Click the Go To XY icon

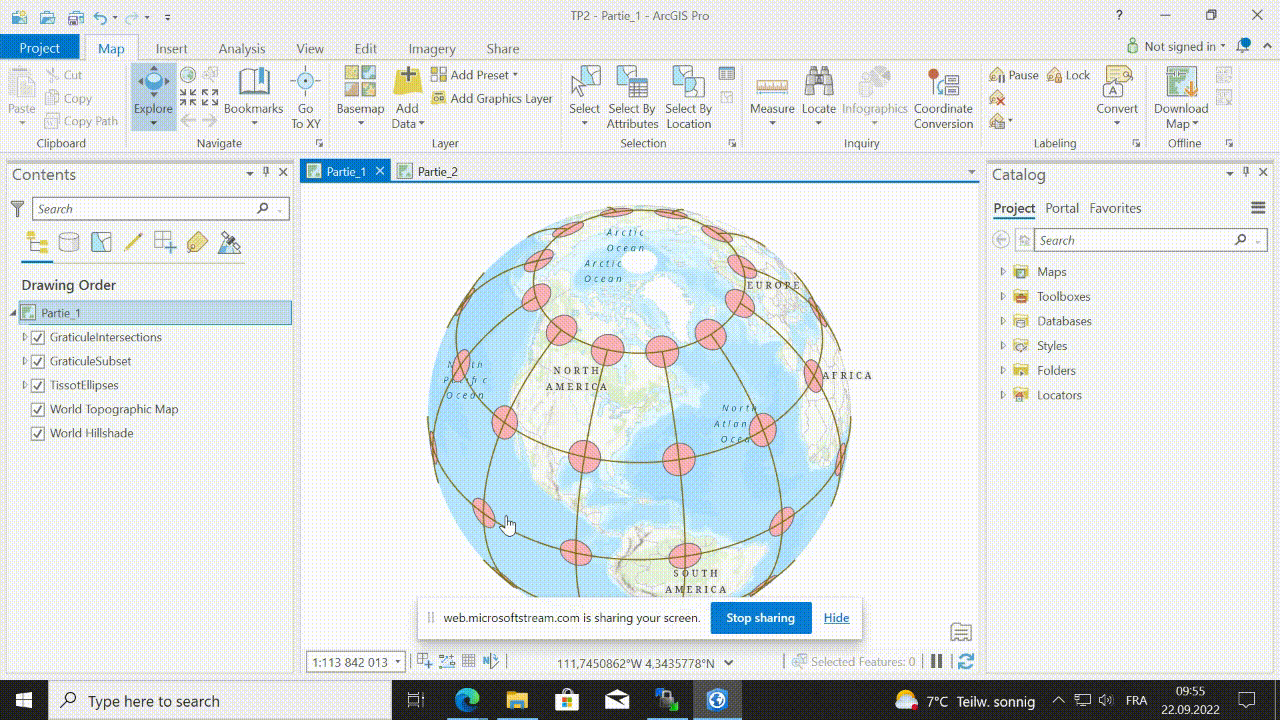pos(305,87)
